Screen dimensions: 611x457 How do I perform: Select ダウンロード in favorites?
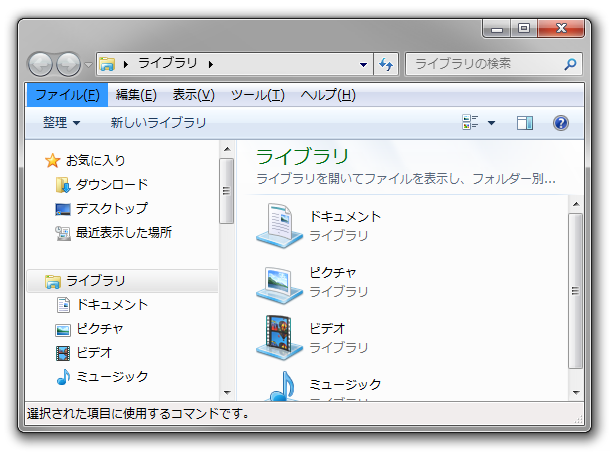112,184
